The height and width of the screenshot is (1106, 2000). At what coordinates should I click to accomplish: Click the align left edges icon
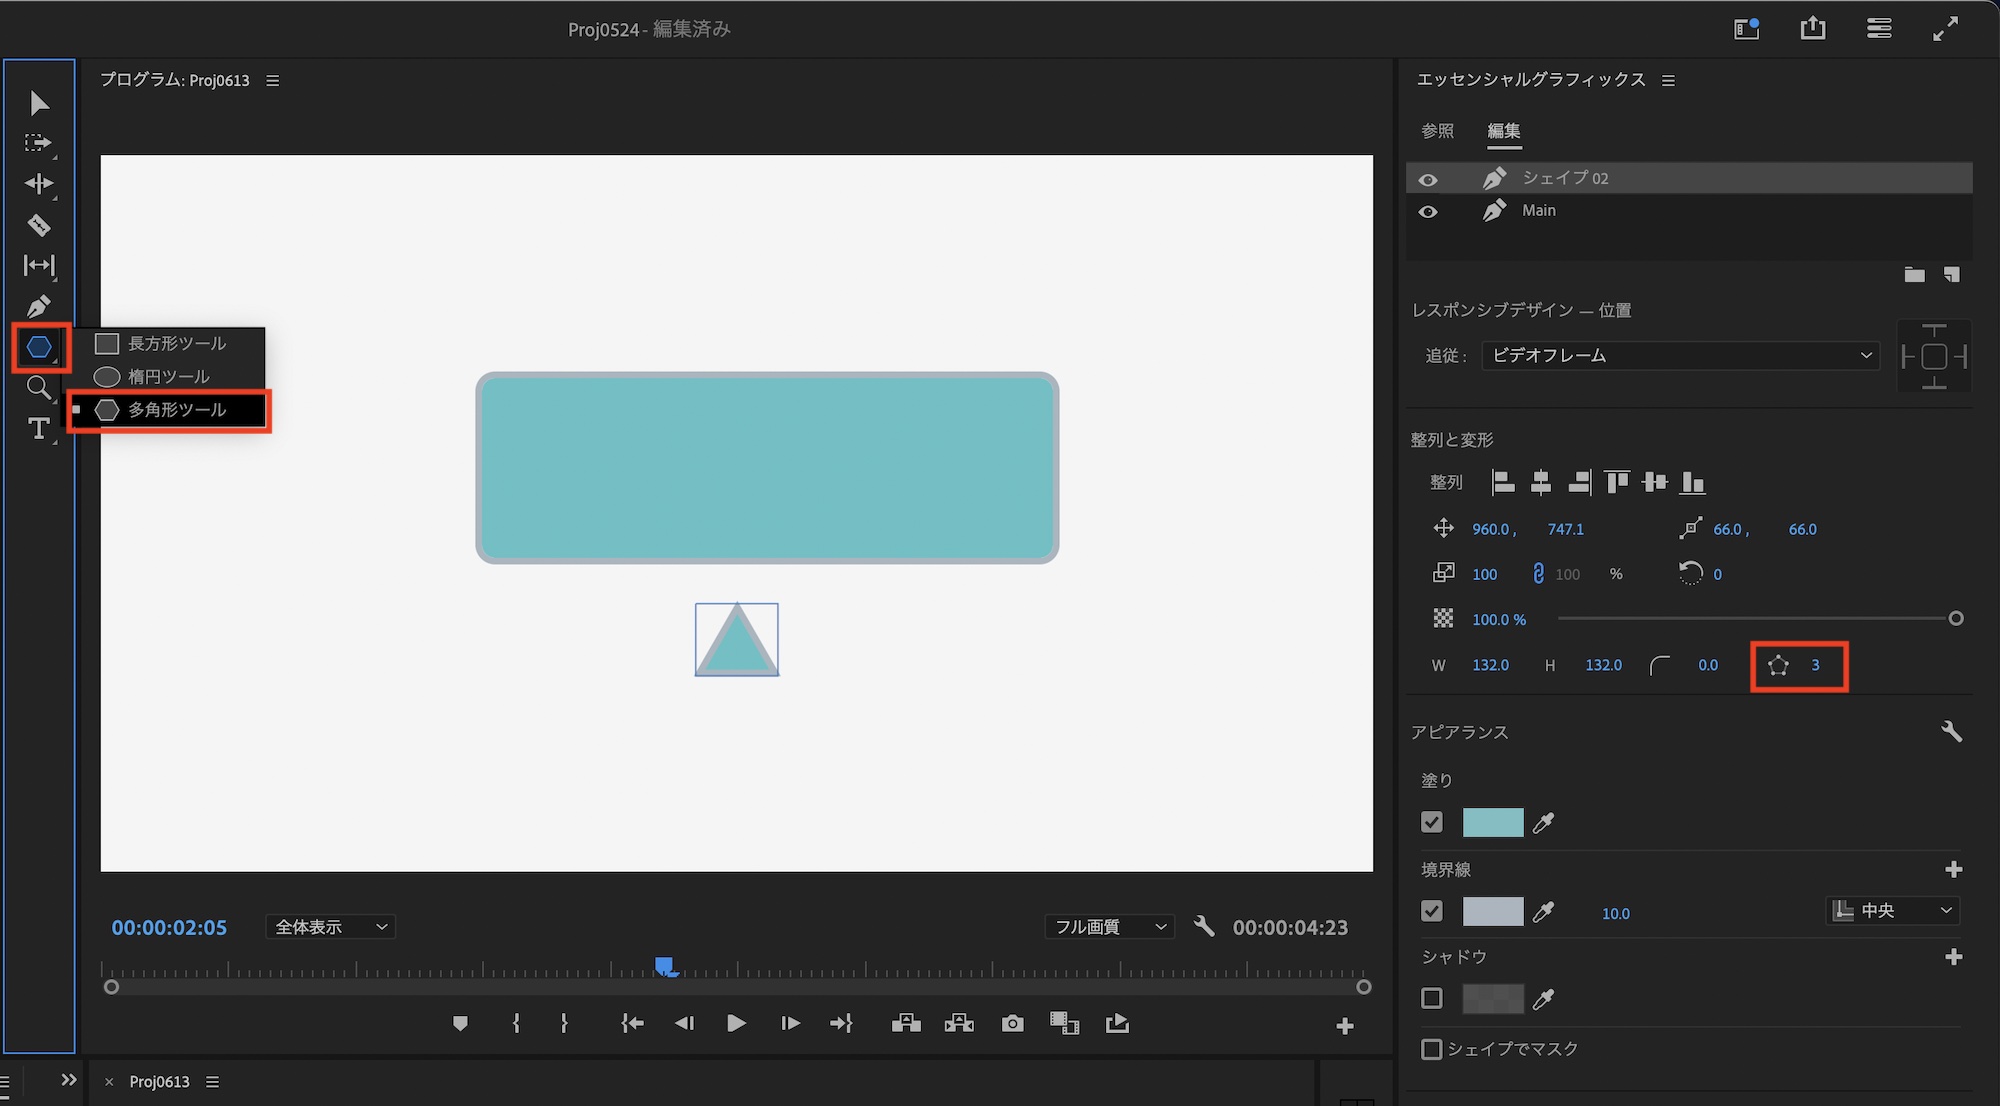(x=1502, y=483)
